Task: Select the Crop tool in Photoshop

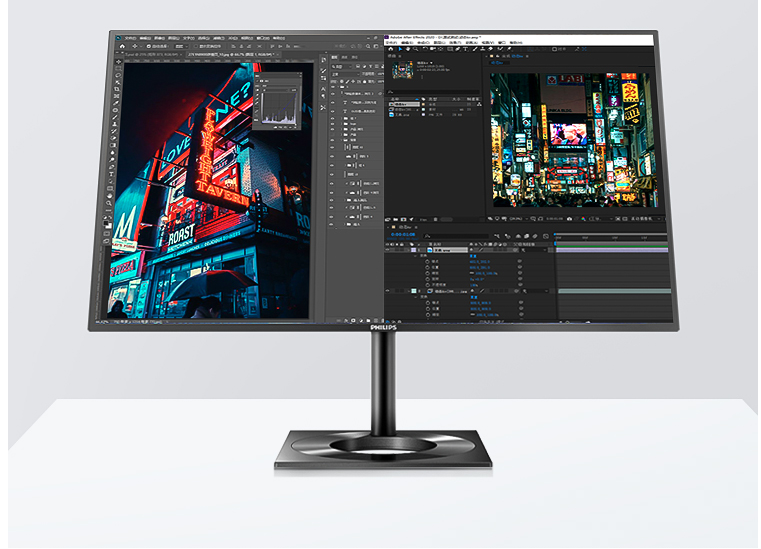Action: tap(117, 89)
